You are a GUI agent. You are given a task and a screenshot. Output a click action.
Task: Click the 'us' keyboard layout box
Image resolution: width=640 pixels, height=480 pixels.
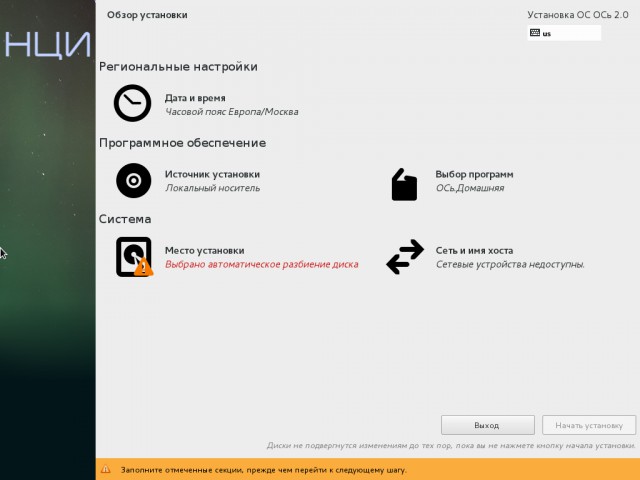[564, 33]
